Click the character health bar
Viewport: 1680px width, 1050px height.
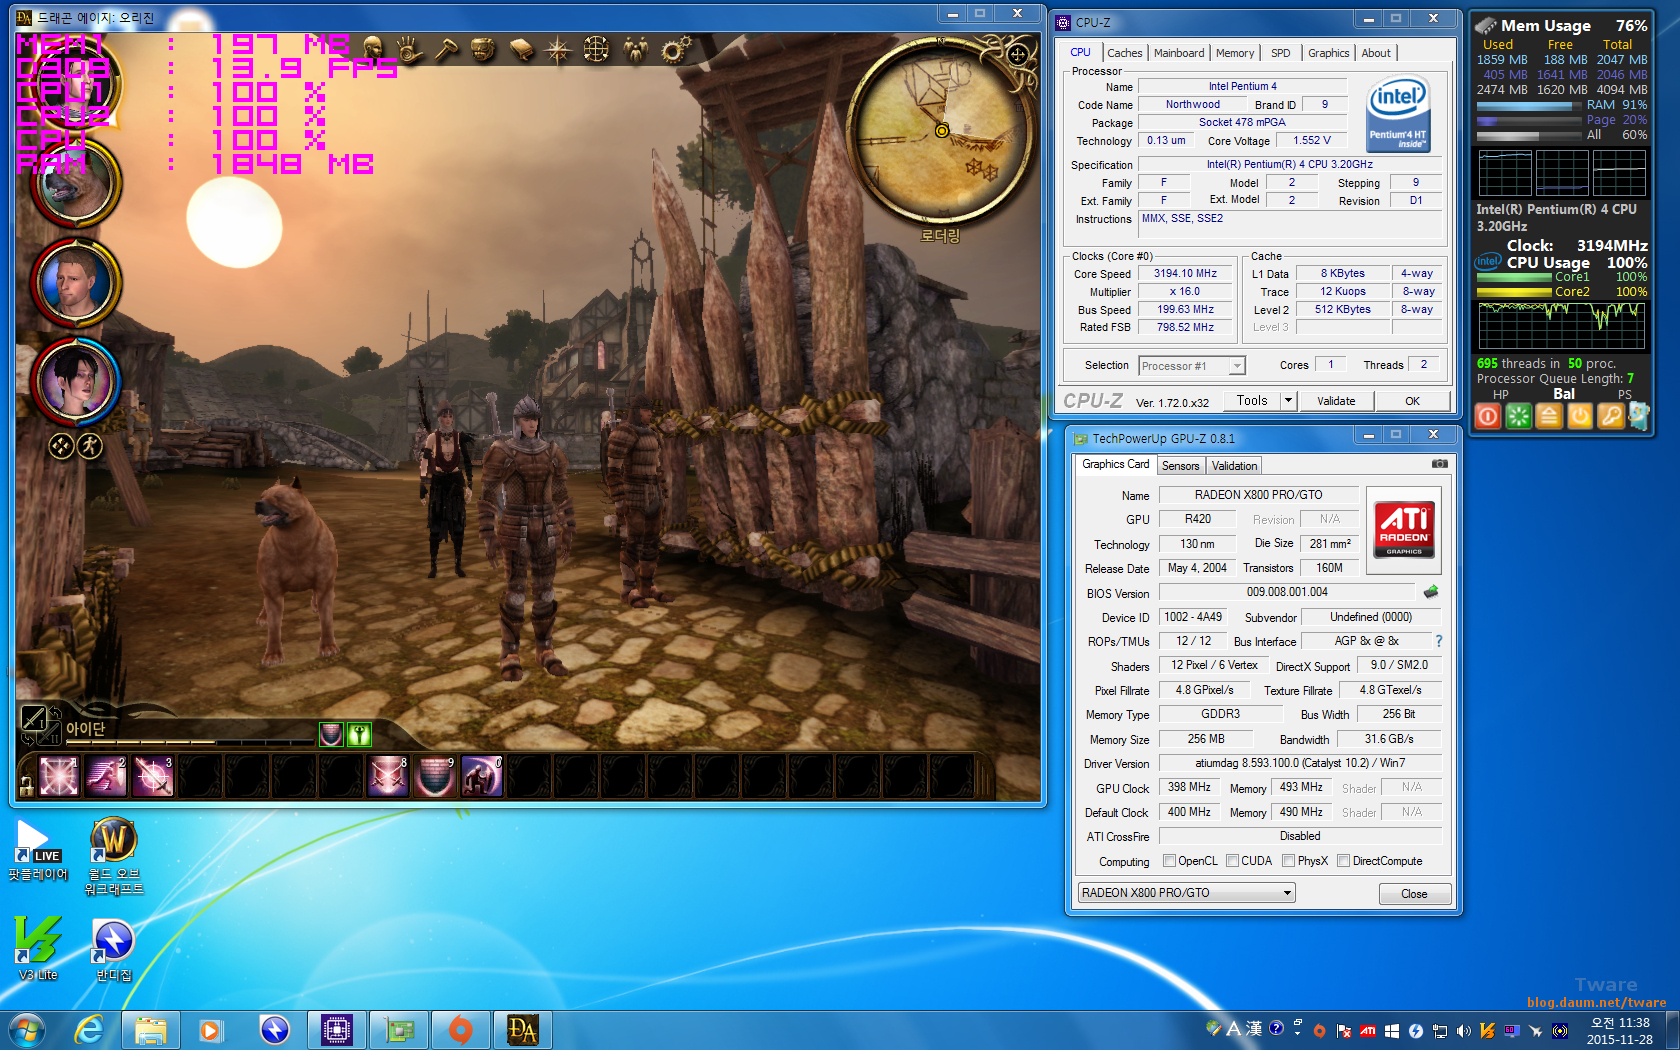click(190, 741)
